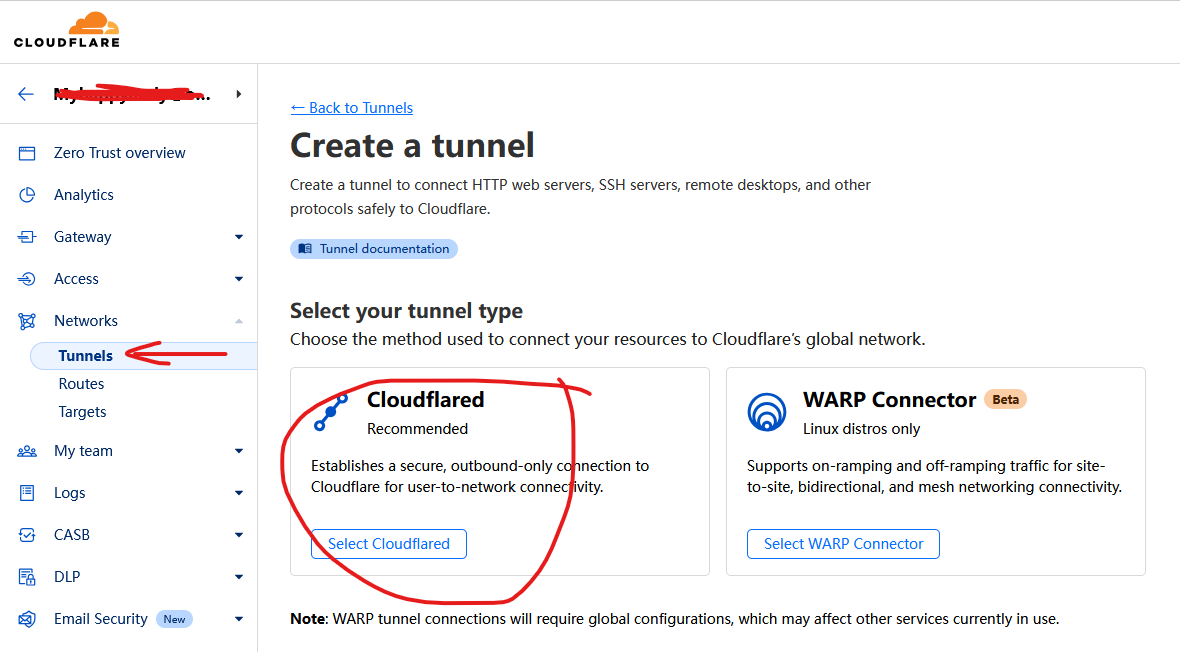
Task: Click the 'Linux distros only' text
Action: pos(862,429)
